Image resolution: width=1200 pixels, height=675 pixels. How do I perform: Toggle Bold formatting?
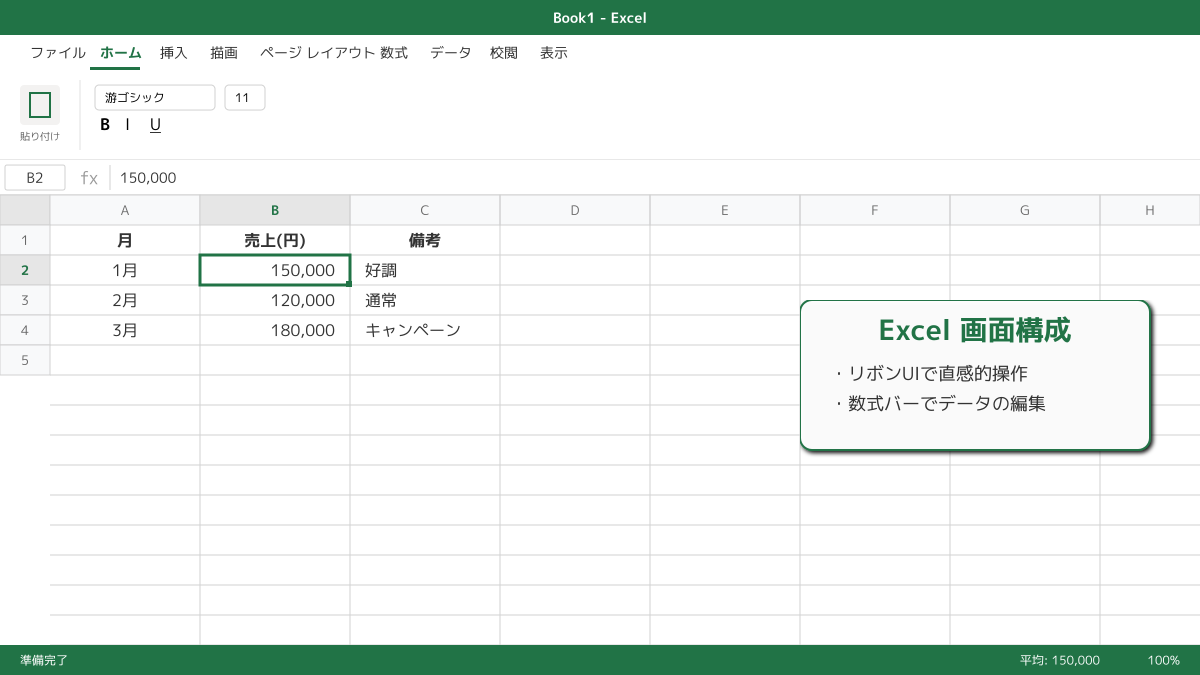(x=105, y=125)
